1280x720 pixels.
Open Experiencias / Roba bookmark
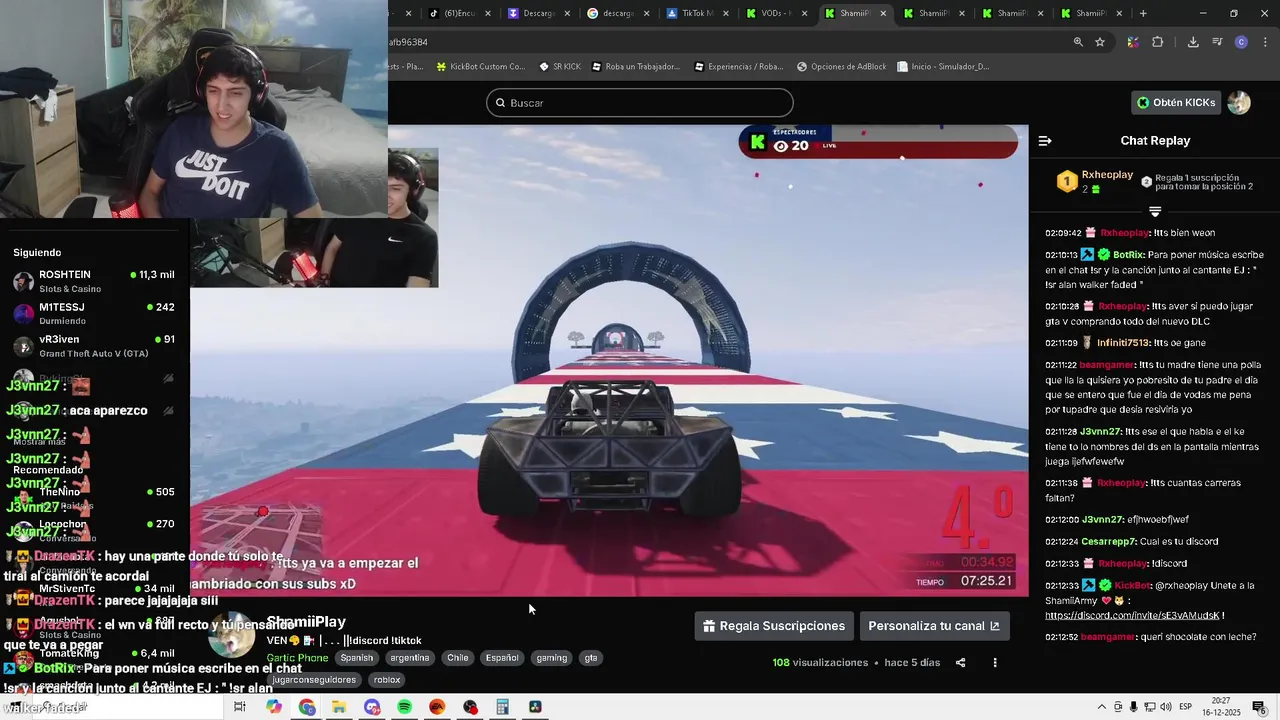point(738,67)
